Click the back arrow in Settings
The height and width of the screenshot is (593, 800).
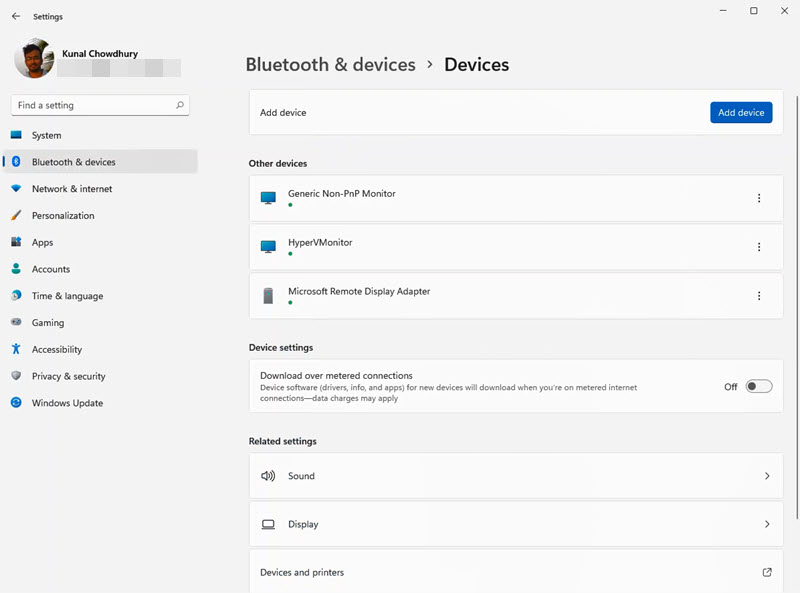click(x=16, y=16)
